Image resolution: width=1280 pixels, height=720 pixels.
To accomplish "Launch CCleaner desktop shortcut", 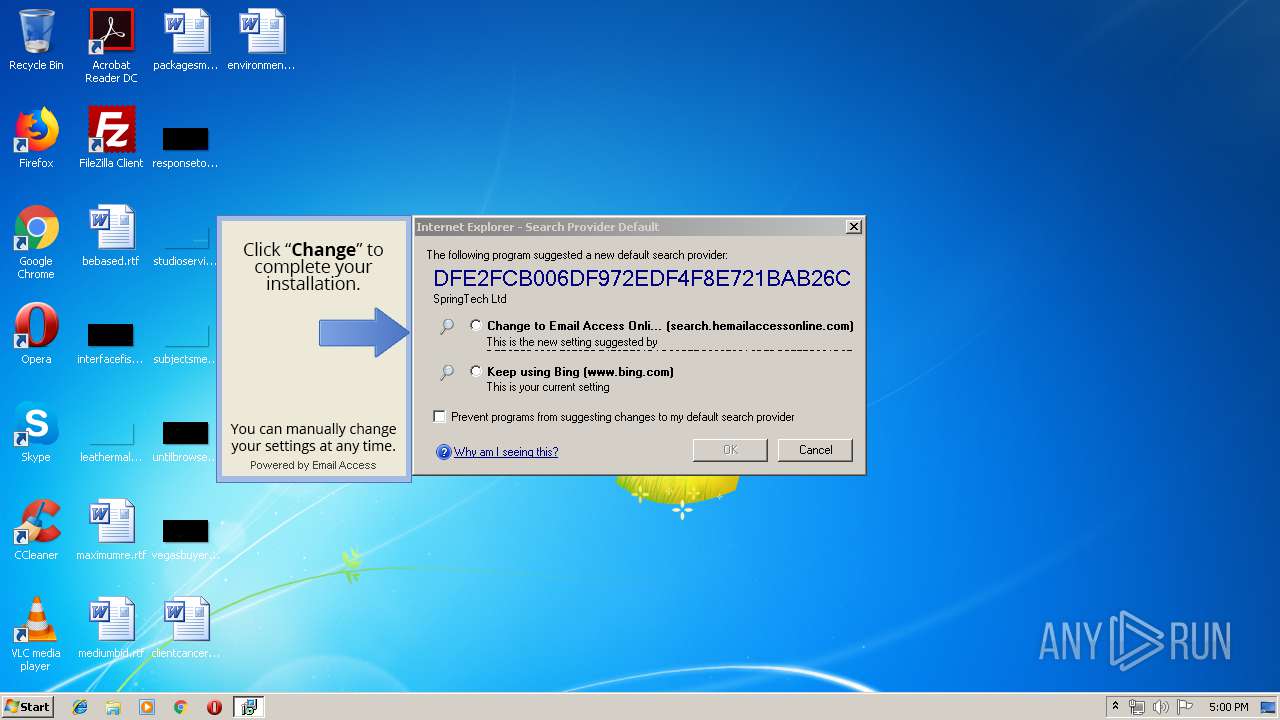I will (36, 530).
